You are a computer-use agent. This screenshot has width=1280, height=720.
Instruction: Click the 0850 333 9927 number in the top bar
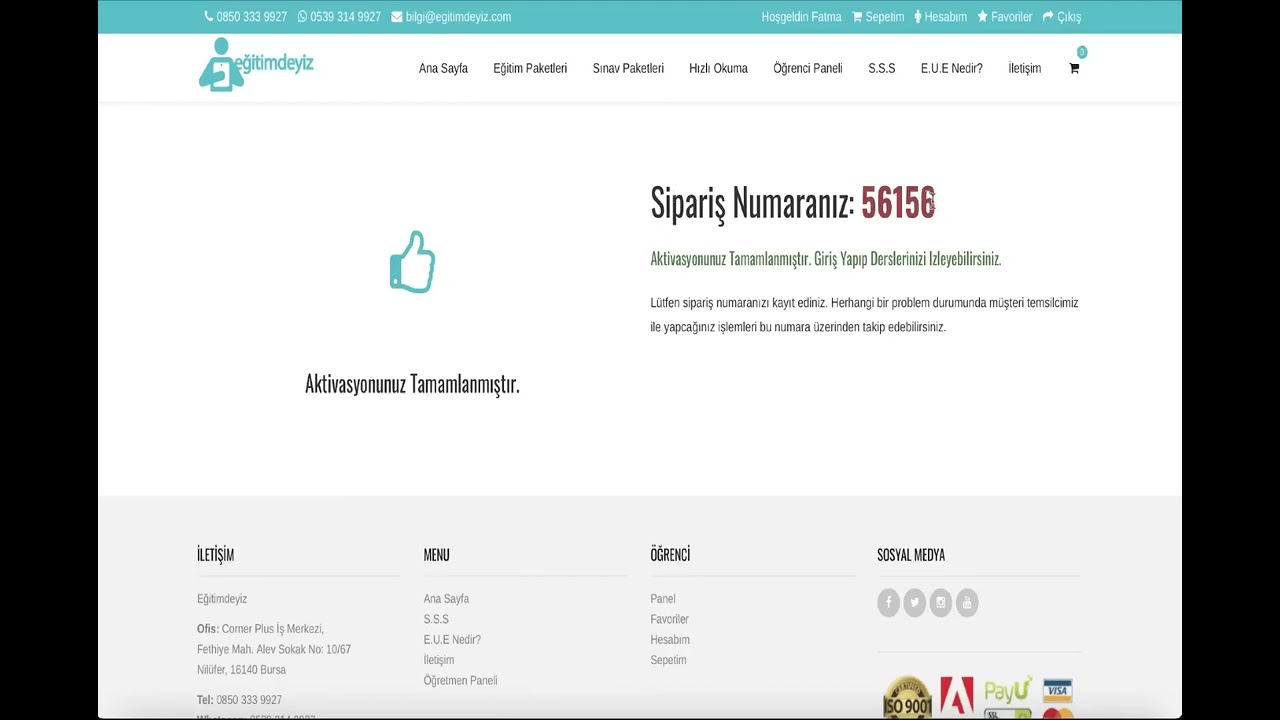tap(252, 17)
